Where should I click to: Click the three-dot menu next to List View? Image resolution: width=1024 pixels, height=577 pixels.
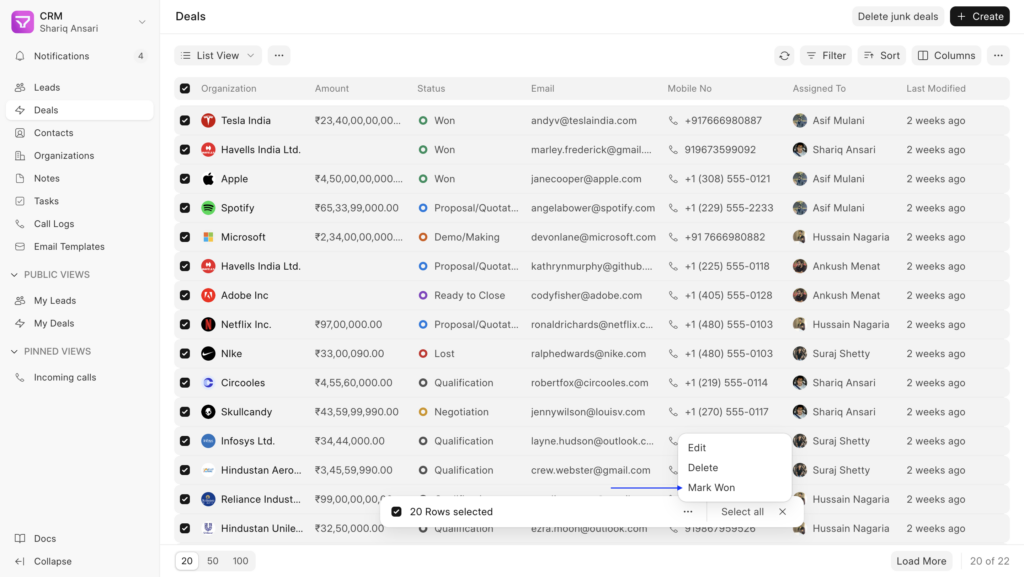[279, 56]
